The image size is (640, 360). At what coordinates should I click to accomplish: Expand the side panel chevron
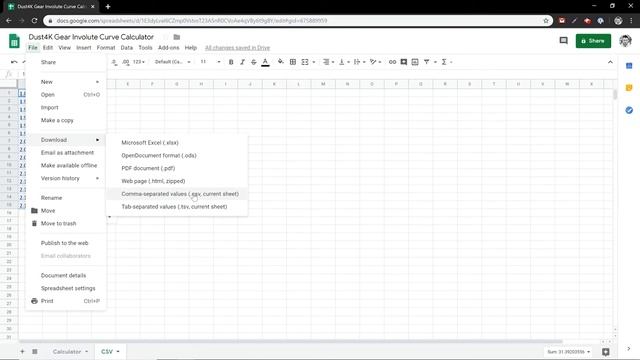point(629,349)
